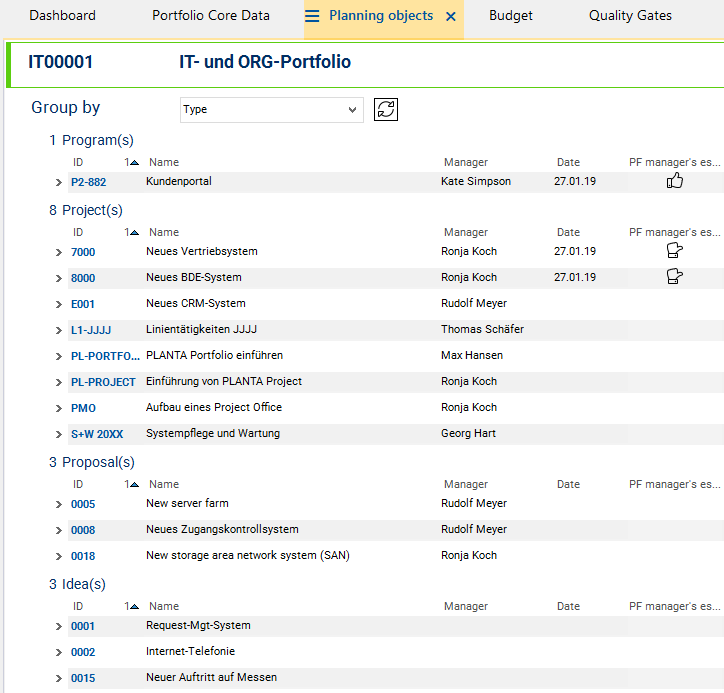Click ID sort arrow in Program(s) header

[x=132, y=162]
